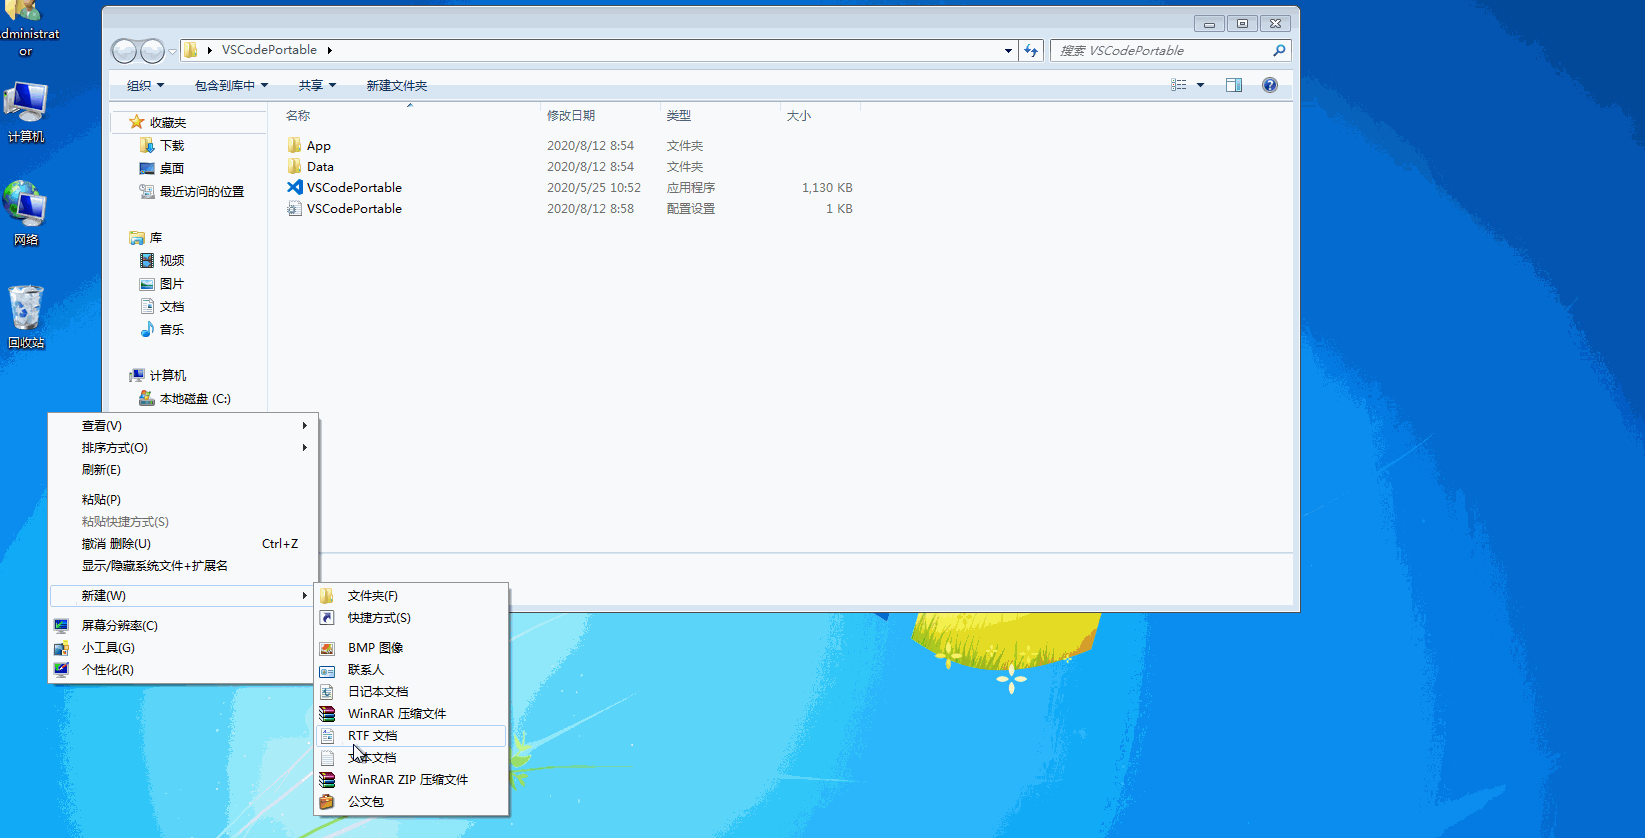Click the VSCodePortable breadcrumb in address bar
The height and width of the screenshot is (838, 1645).
[x=269, y=50]
